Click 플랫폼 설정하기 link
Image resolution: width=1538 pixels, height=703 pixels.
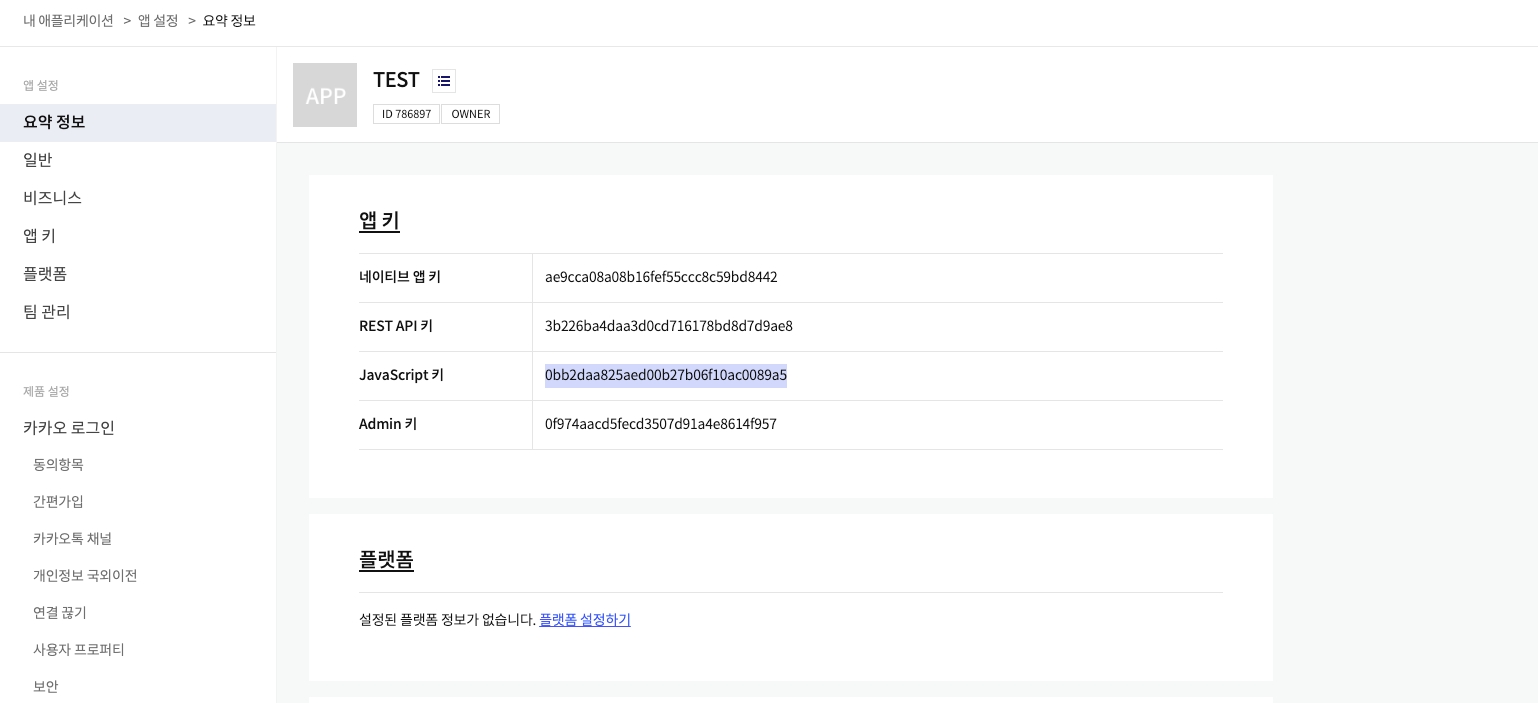click(585, 620)
